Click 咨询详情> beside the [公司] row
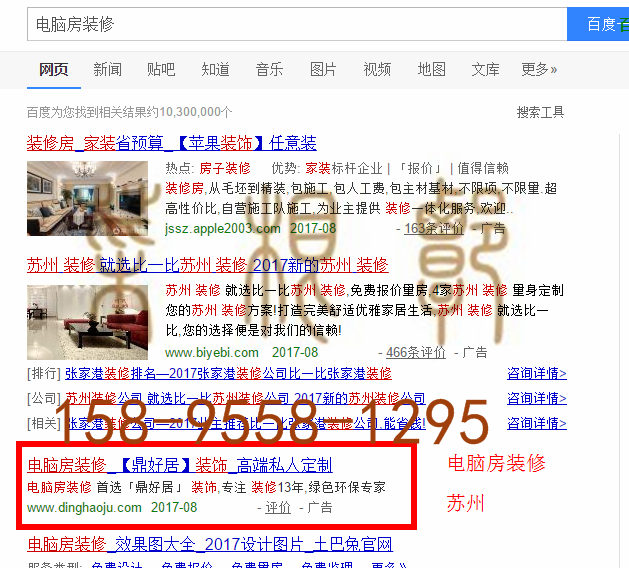629x568 pixels. point(537,398)
